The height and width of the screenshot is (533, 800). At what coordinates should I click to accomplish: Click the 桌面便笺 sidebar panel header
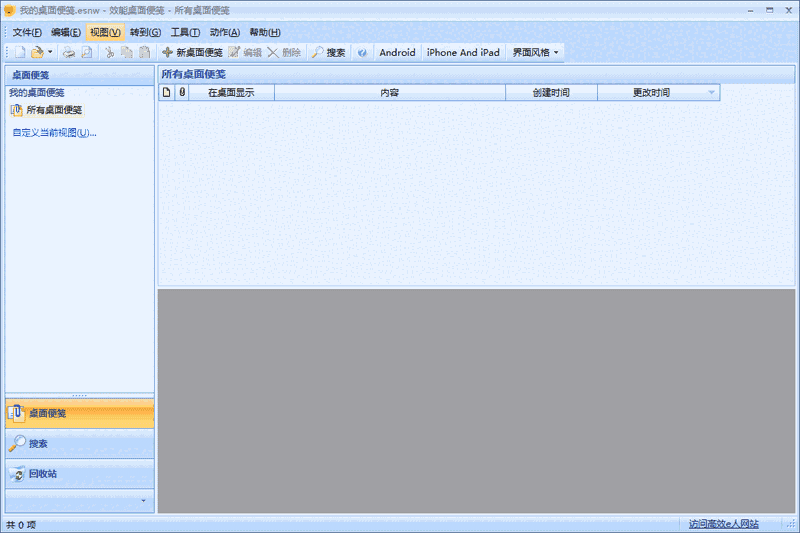(x=80, y=75)
